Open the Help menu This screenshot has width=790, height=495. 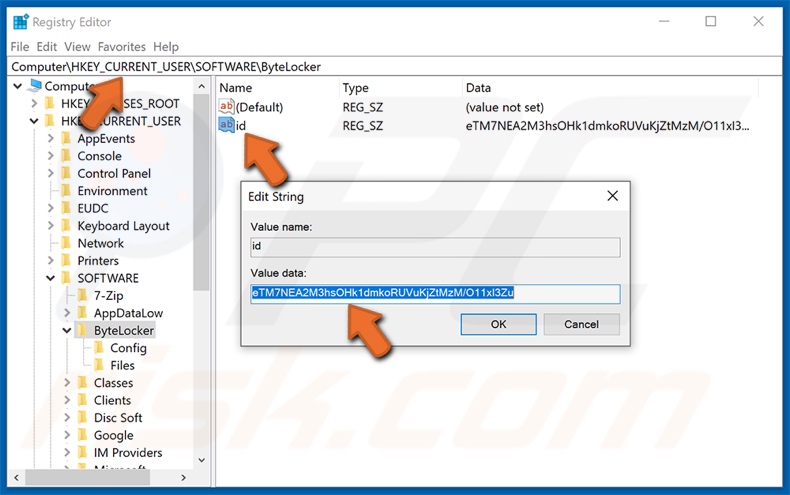coord(166,47)
